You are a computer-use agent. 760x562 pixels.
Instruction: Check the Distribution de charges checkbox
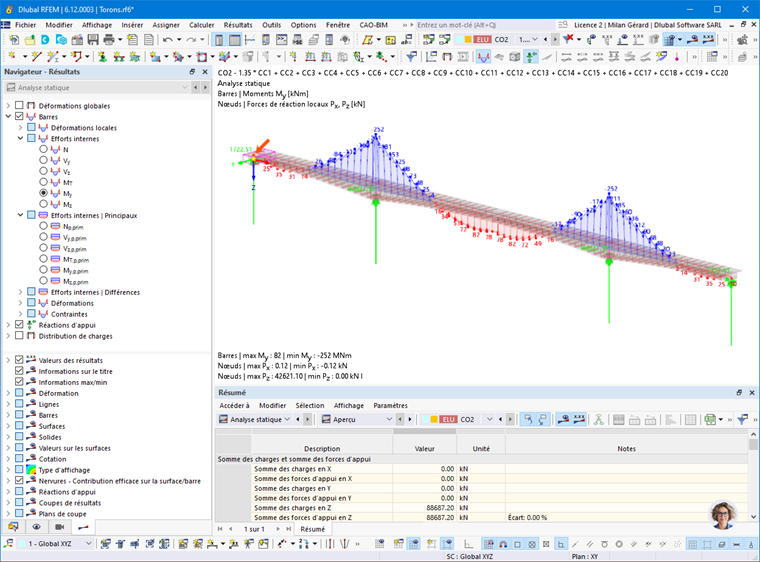point(19,336)
